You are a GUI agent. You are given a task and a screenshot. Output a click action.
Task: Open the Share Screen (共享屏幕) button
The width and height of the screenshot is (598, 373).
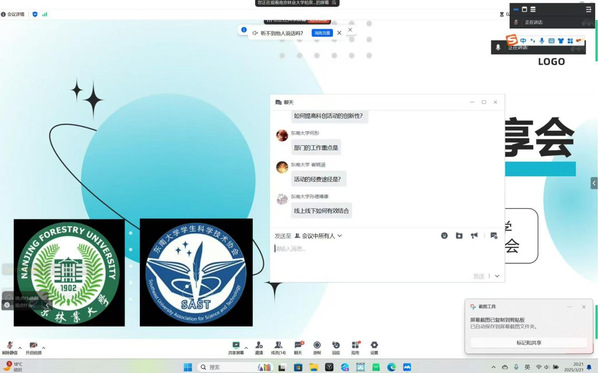click(x=236, y=347)
